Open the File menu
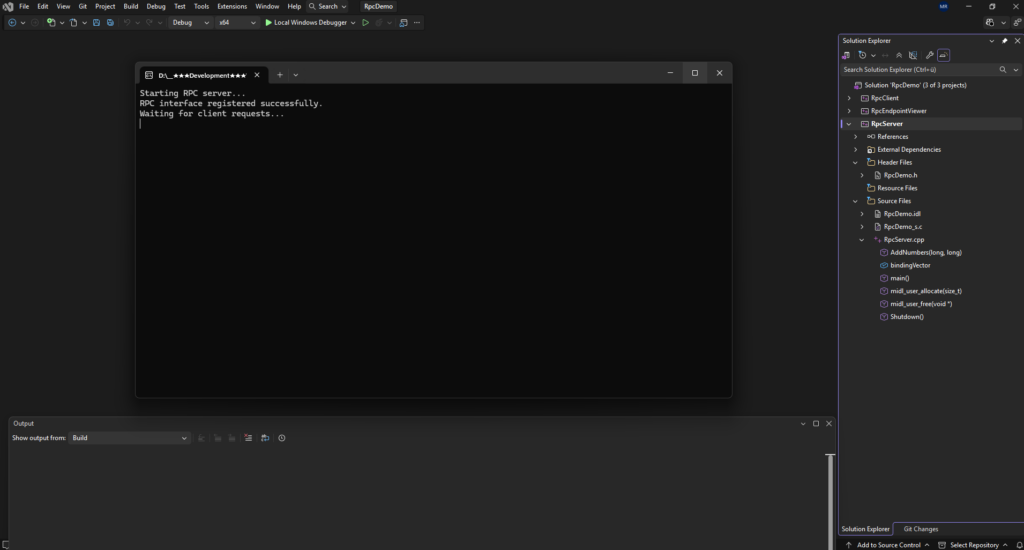This screenshot has width=1024, height=550. click(x=24, y=7)
